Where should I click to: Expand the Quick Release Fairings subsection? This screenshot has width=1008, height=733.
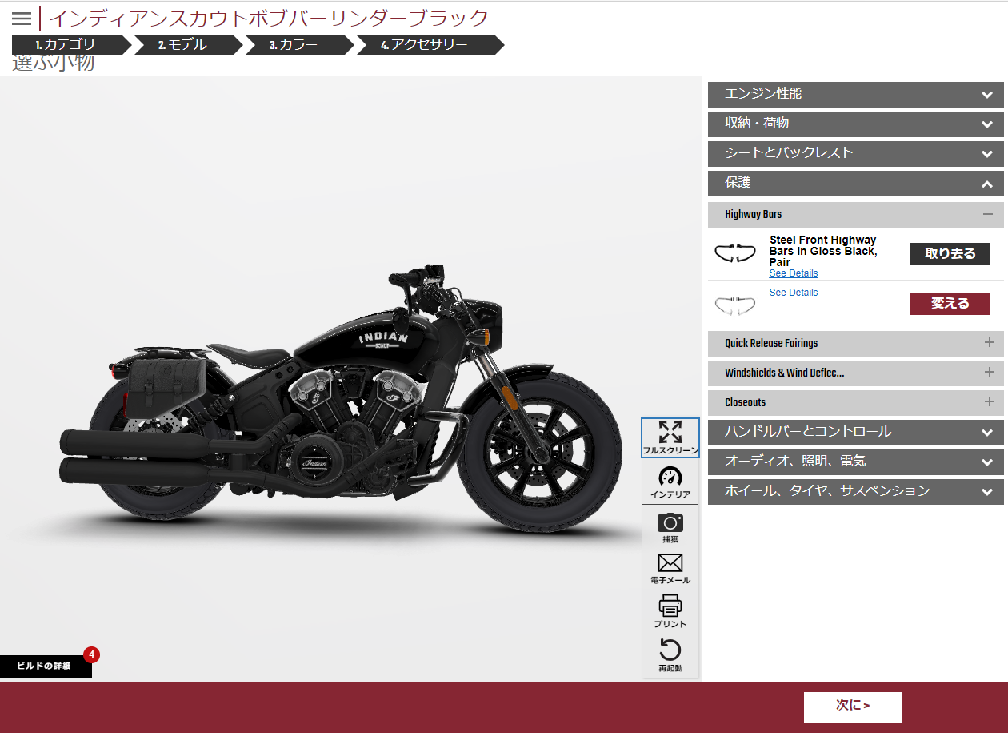(856, 343)
